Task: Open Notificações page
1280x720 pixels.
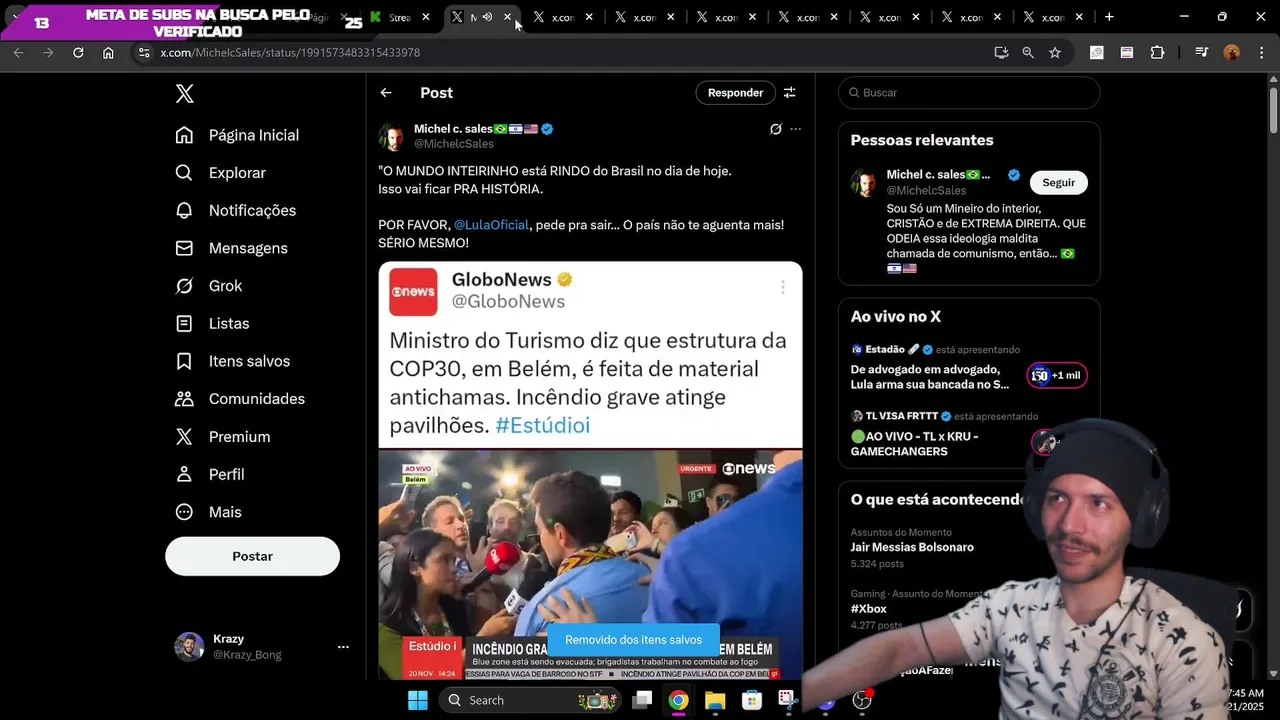Action: point(235,210)
